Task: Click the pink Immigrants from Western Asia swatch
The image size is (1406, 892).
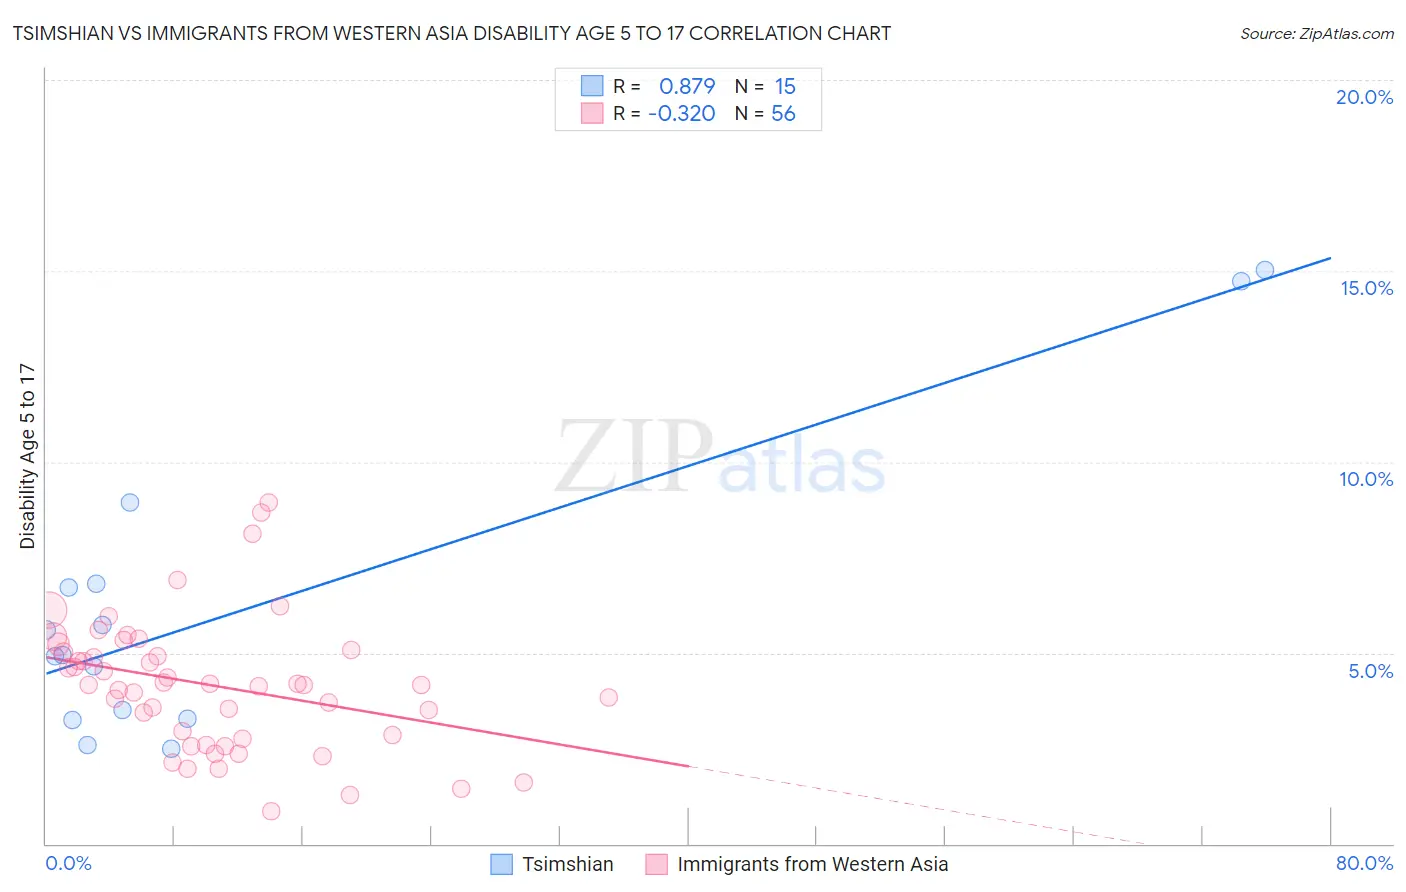Action: click(656, 864)
